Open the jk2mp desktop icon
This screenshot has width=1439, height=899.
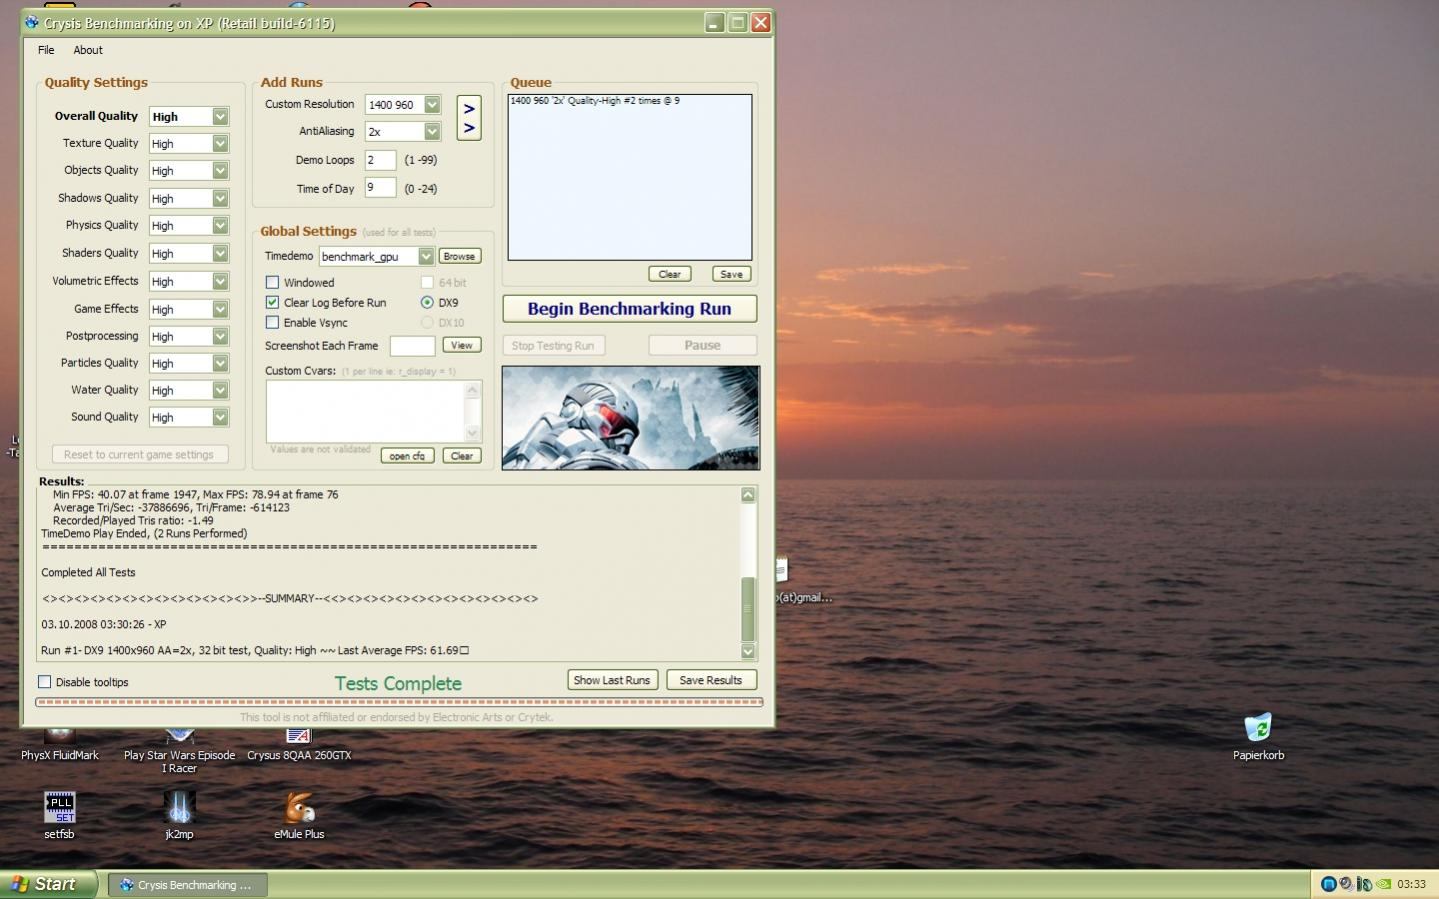pos(180,815)
